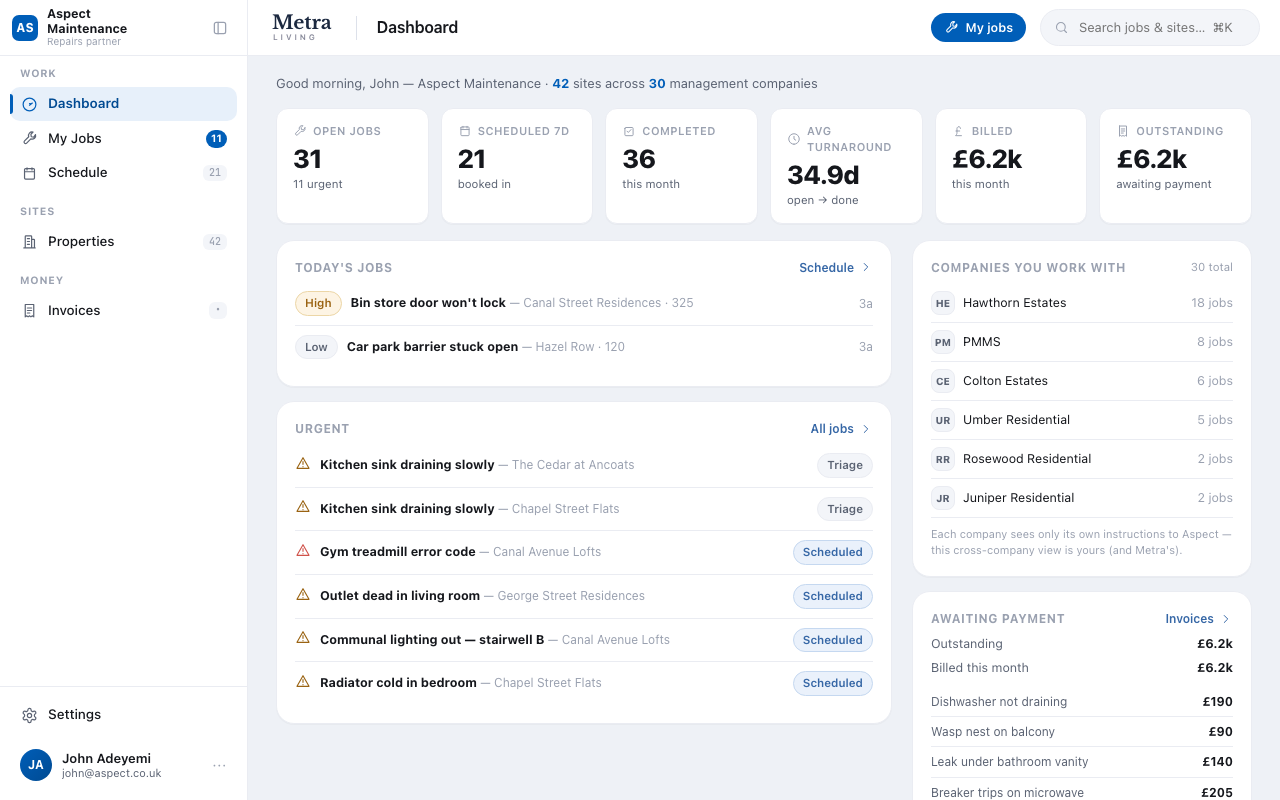Click Scheduled badge for Communal lighting out
Viewport: 1280px width, 800px height.
[x=833, y=640]
